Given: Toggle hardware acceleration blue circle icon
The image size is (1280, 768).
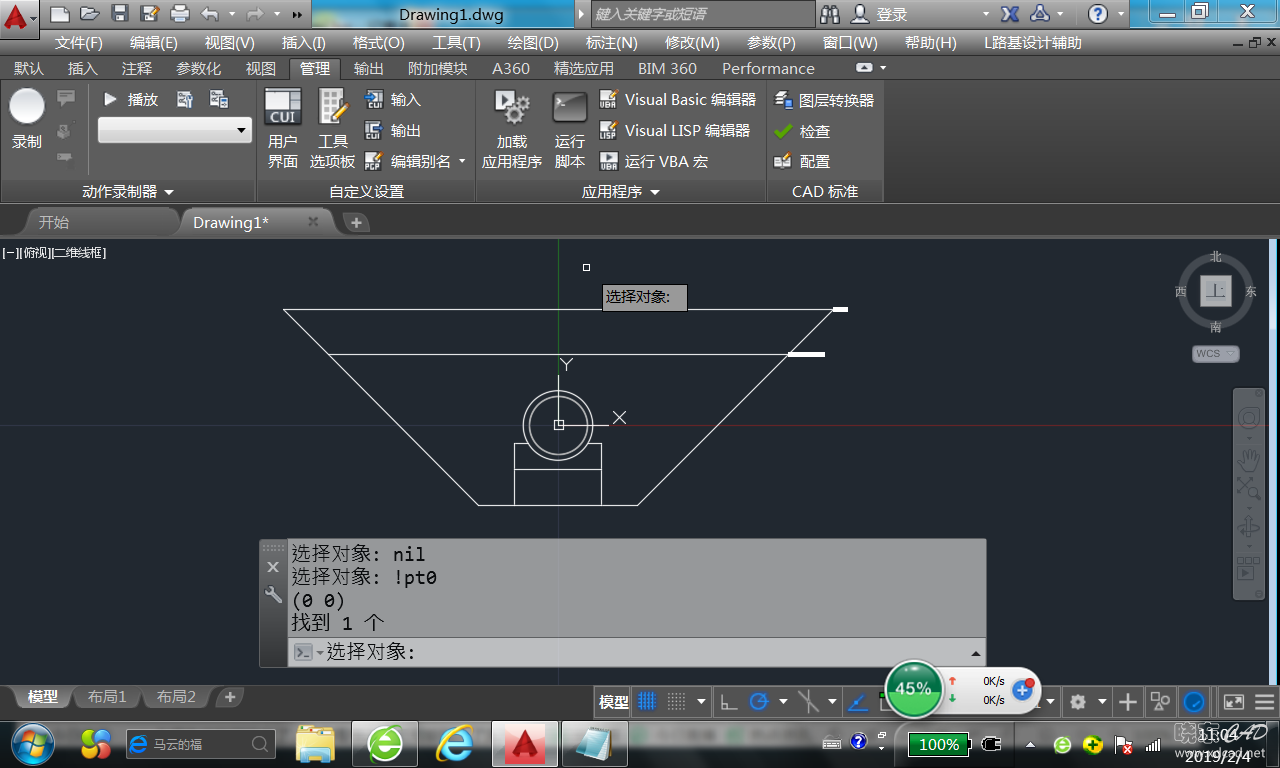Looking at the screenshot, I should 1193,702.
